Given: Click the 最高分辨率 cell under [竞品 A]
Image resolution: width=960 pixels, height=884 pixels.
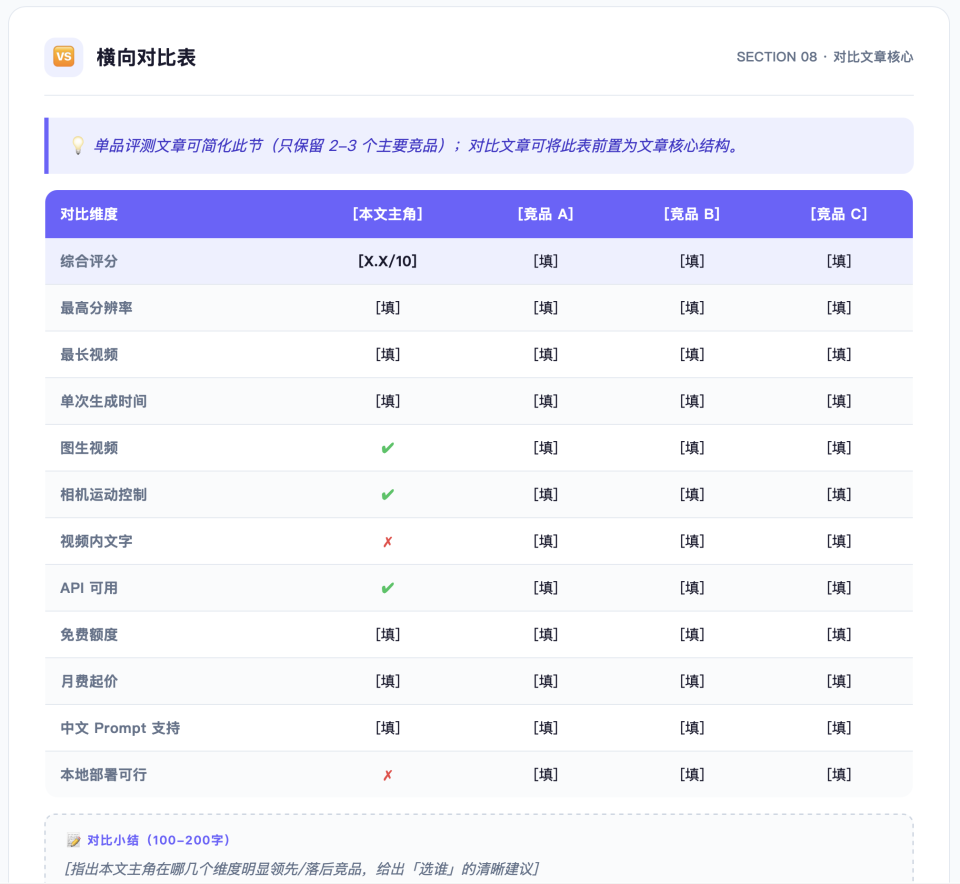Looking at the screenshot, I should tap(546, 308).
